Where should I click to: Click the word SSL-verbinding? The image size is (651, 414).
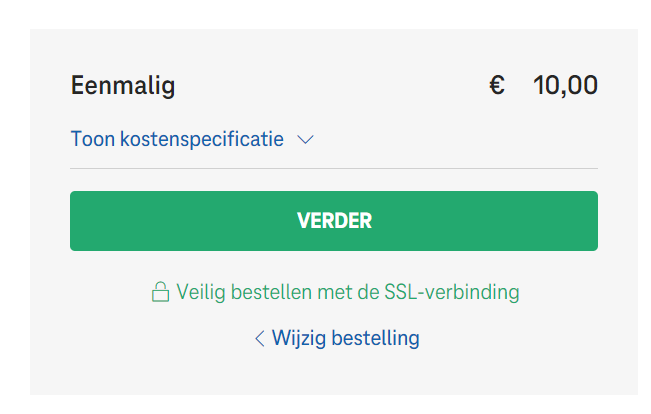452,292
